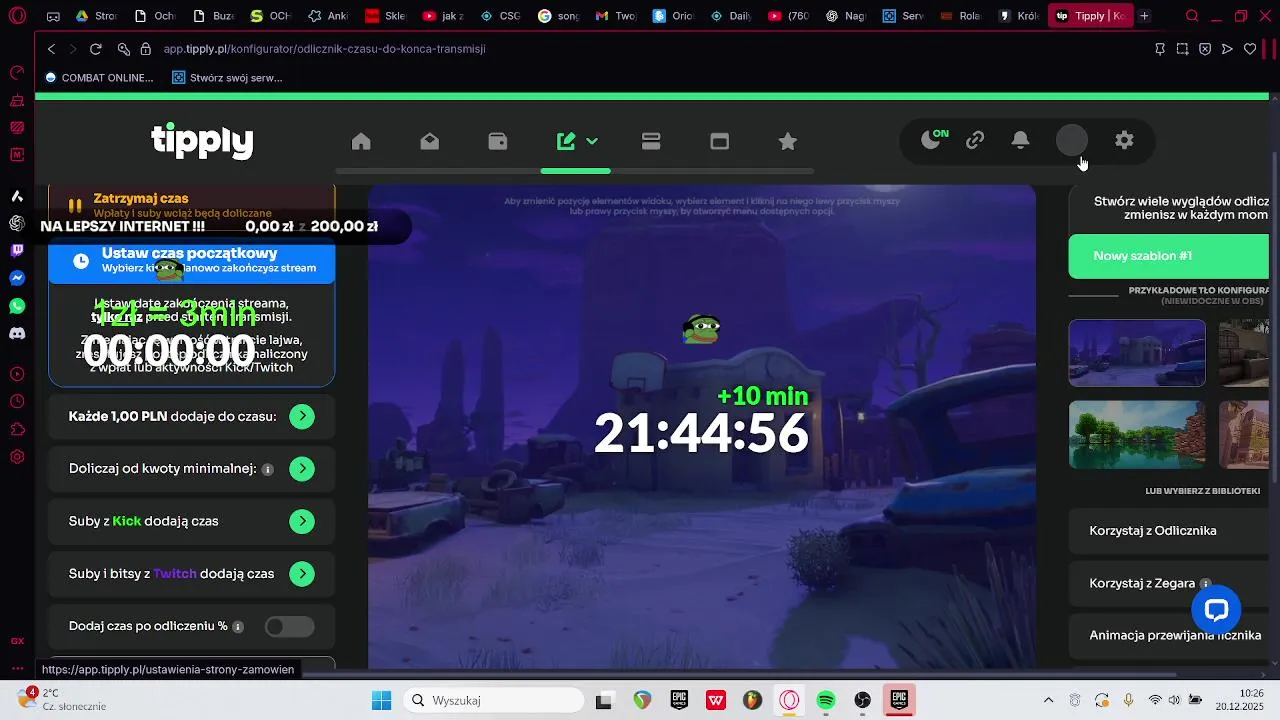Select the frog emote in preview canvas

pyautogui.click(x=702, y=328)
